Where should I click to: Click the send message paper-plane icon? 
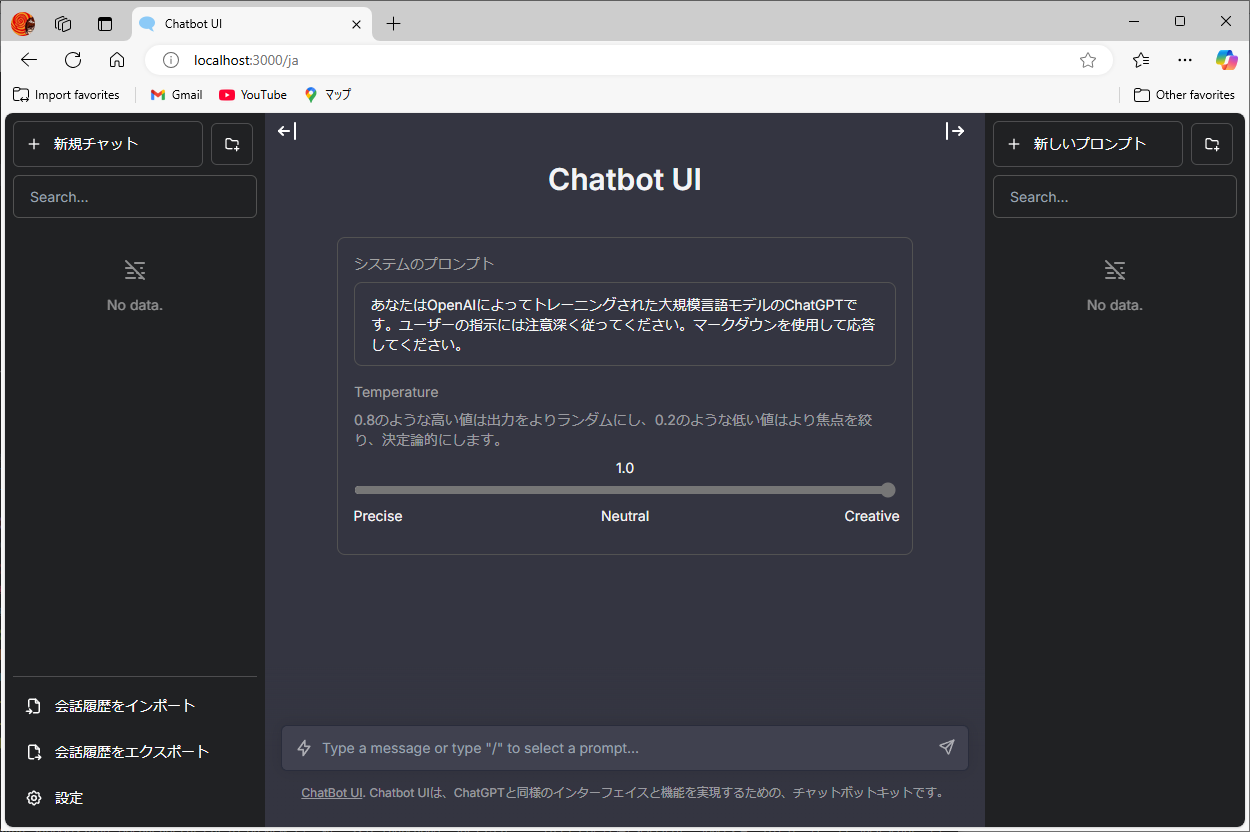click(x=947, y=747)
